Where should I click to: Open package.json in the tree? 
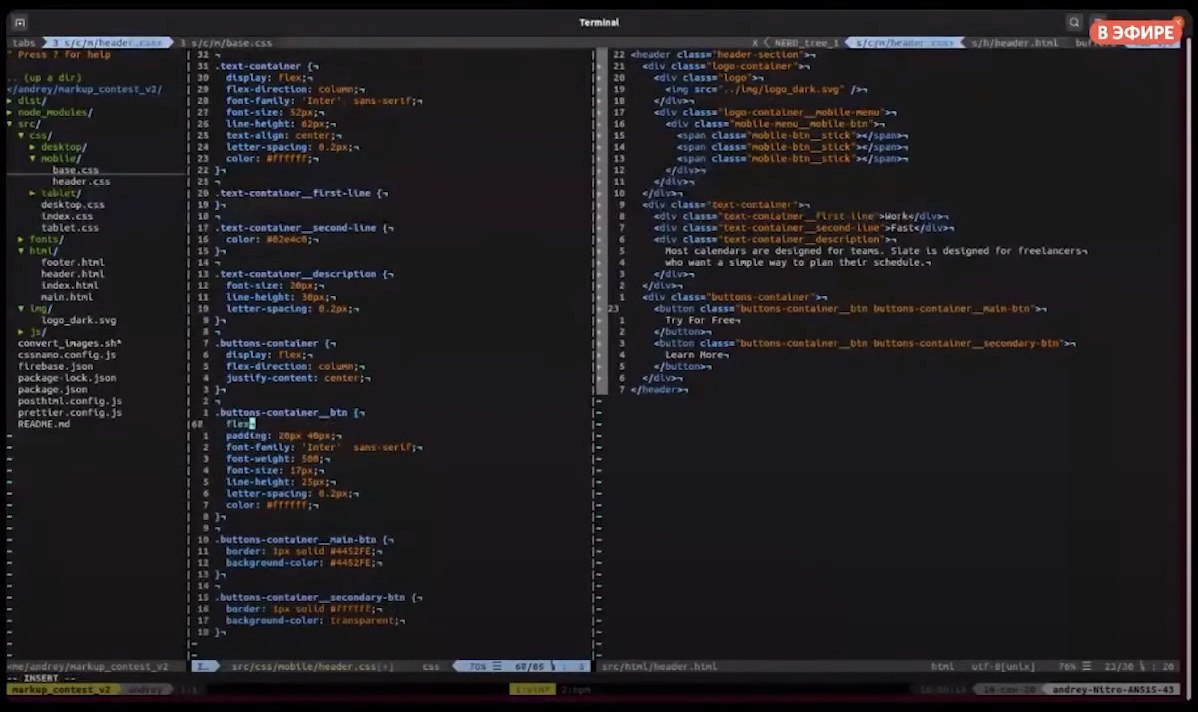click(x=52, y=390)
